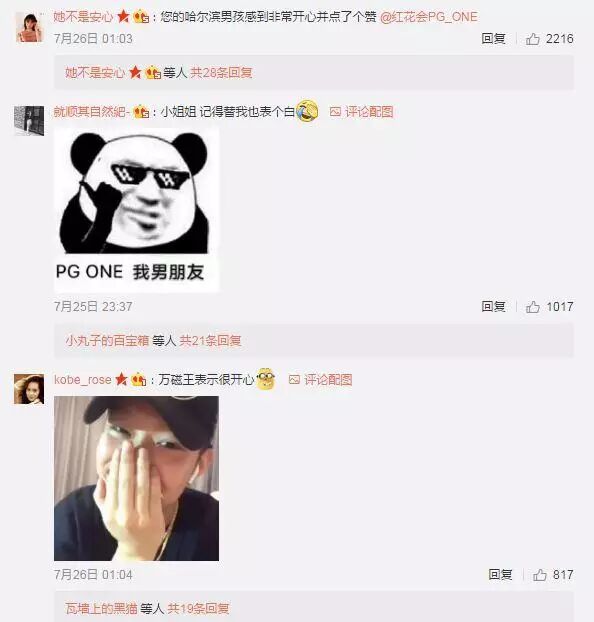
Task: Open the avatar of user kobe_rose
Action: tap(29, 389)
